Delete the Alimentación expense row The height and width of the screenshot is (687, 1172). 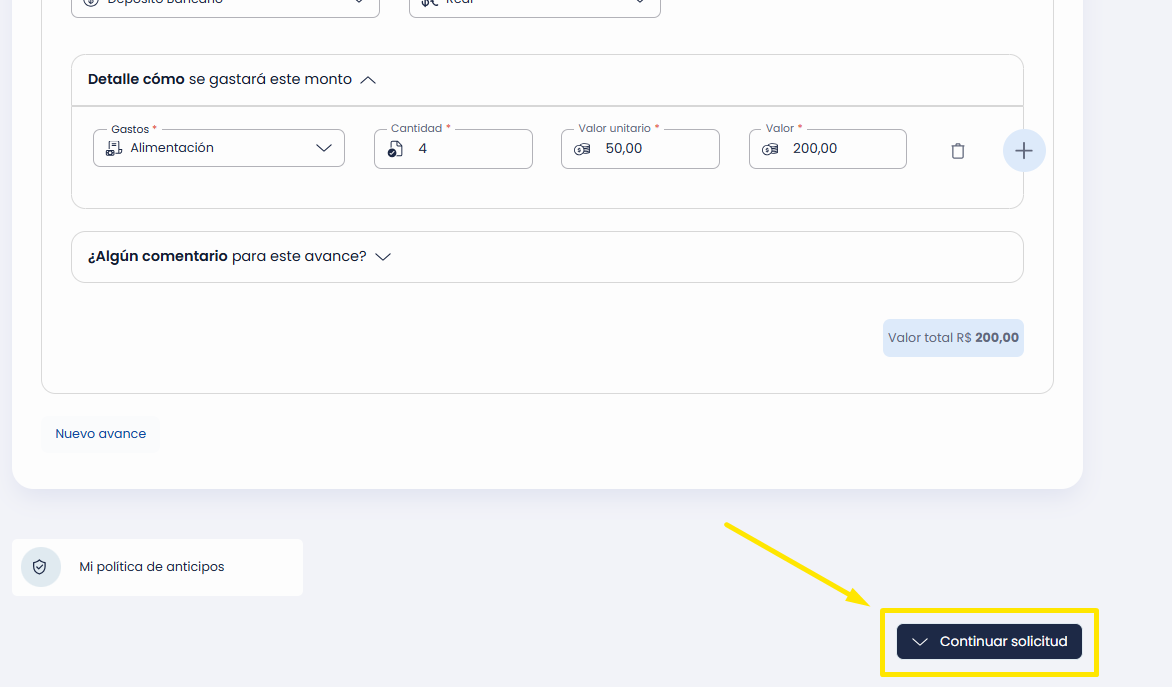pos(957,151)
